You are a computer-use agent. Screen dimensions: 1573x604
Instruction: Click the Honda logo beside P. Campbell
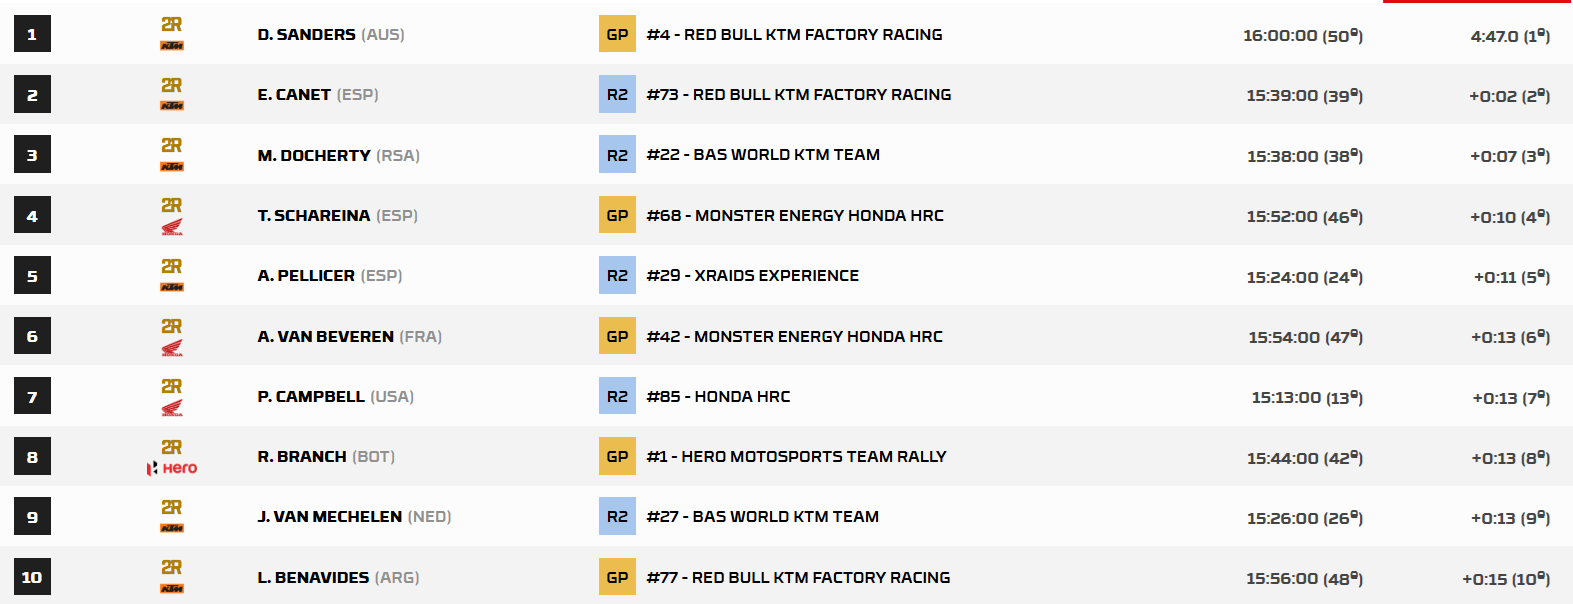pos(172,408)
